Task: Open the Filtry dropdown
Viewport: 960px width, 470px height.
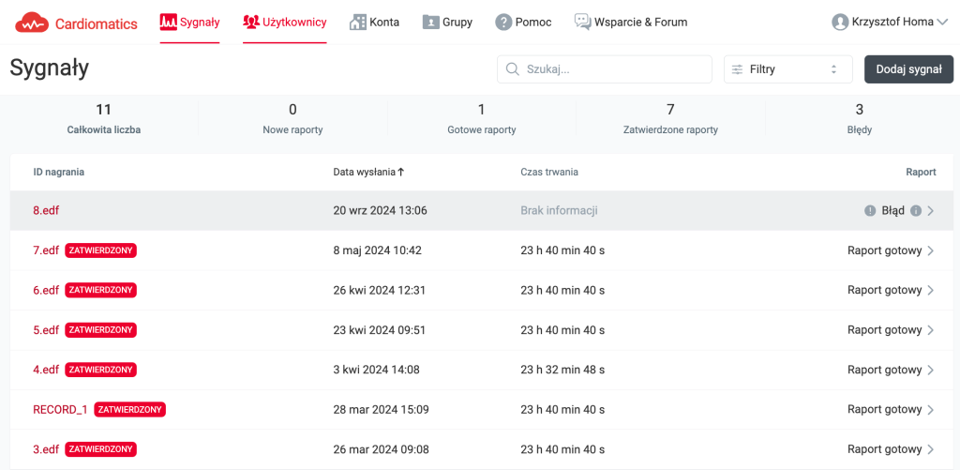Action: [784, 69]
